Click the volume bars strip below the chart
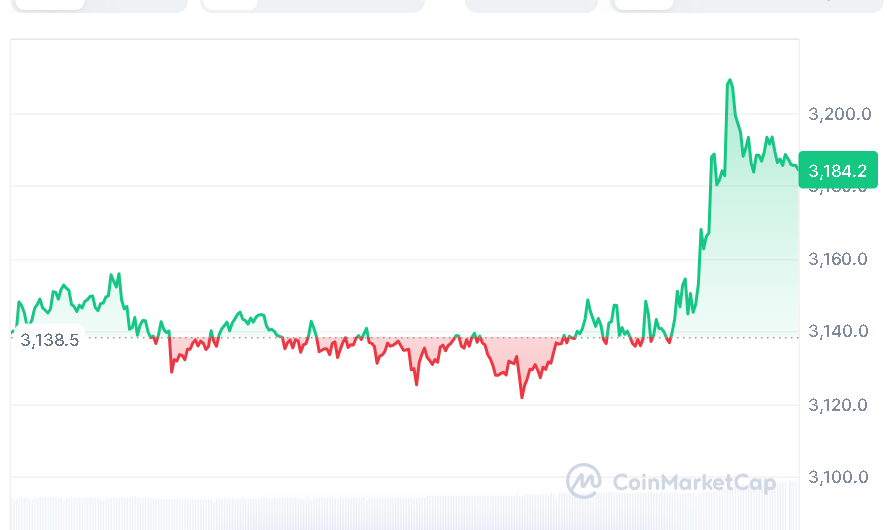Image resolution: width=887 pixels, height=530 pixels. click(x=400, y=512)
